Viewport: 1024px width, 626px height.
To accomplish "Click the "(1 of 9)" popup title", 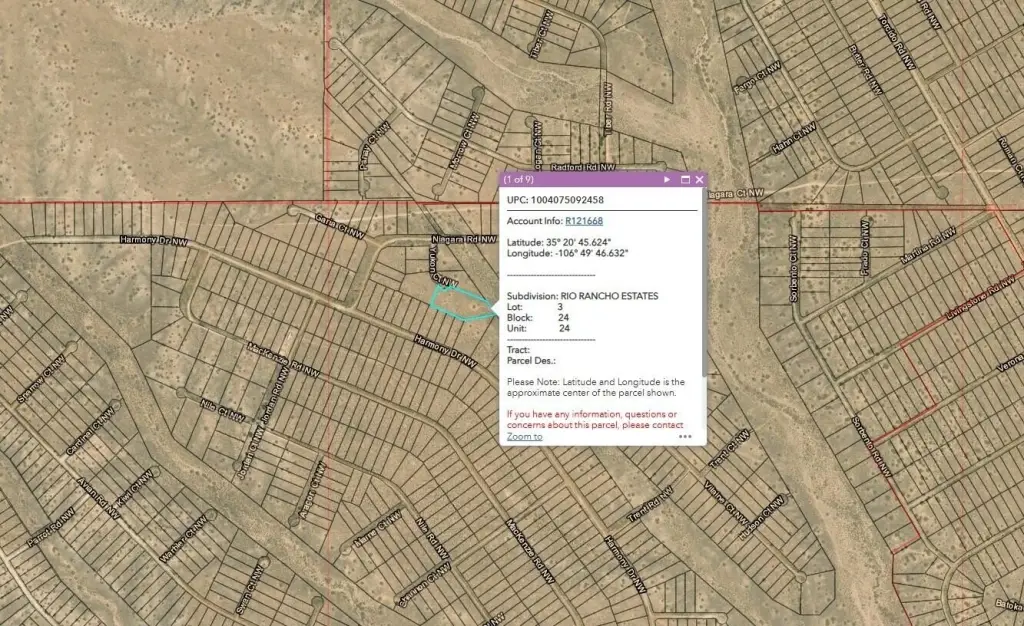I will coord(519,180).
